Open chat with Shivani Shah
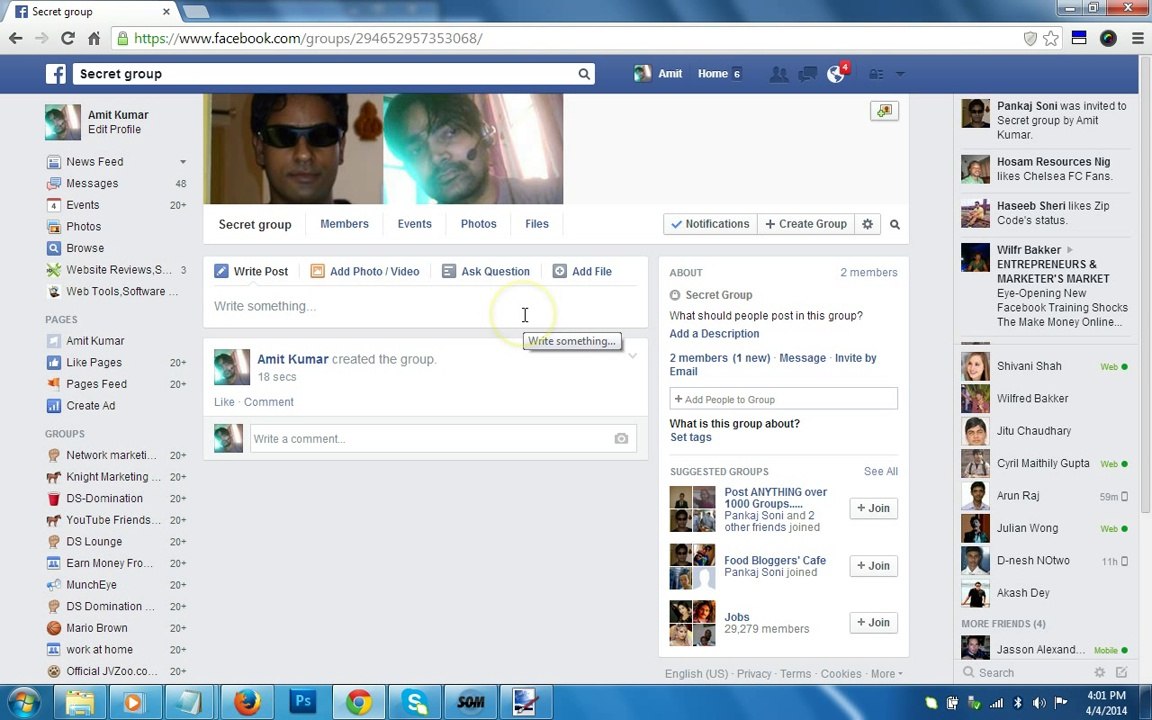1152x720 pixels. (x=1045, y=366)
